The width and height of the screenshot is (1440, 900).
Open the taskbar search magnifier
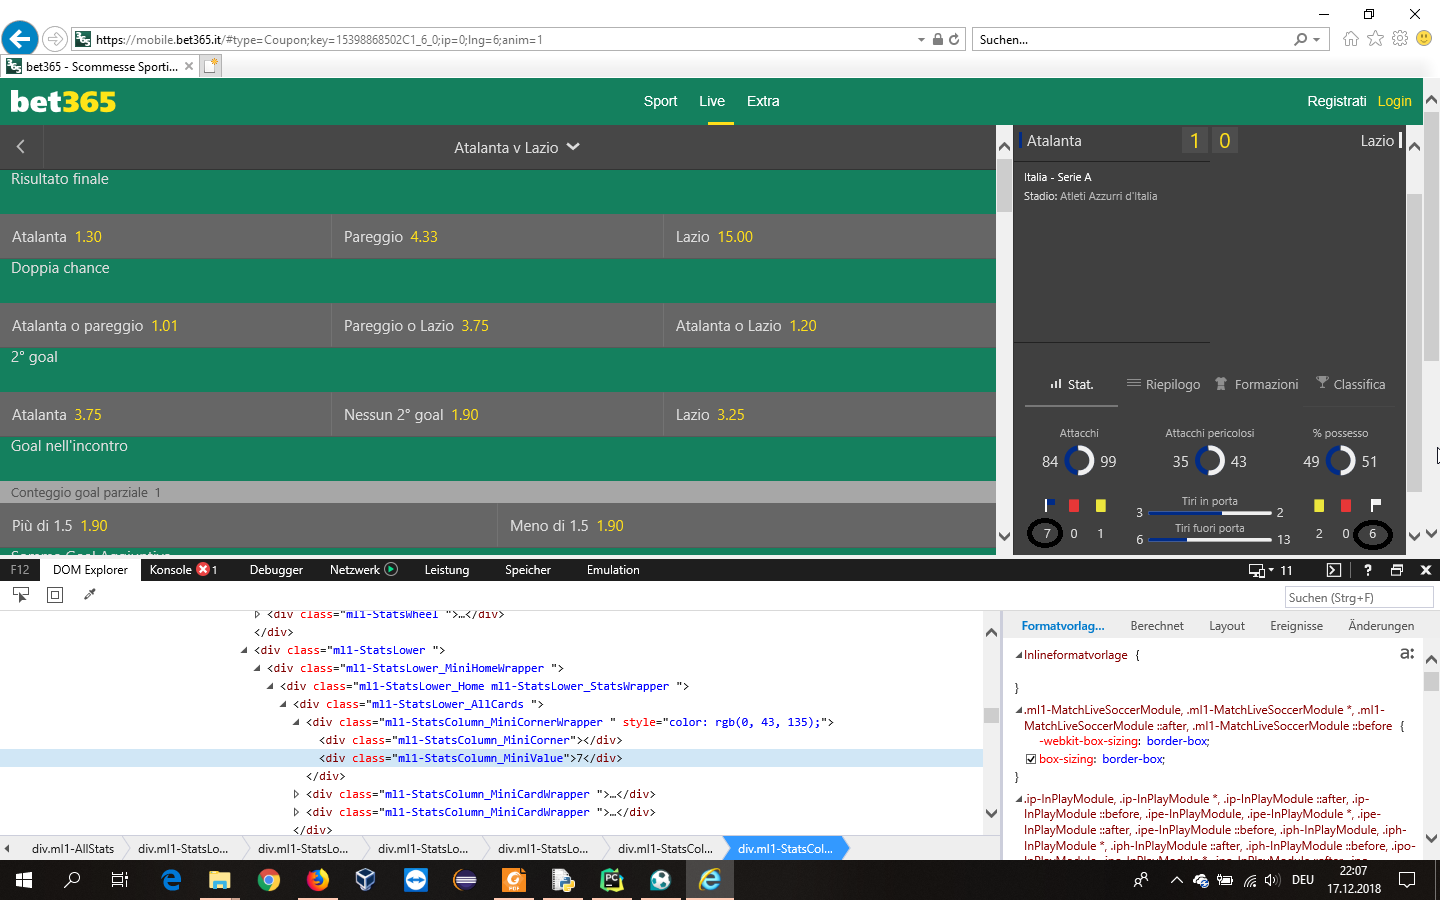(x=72, y=880)
